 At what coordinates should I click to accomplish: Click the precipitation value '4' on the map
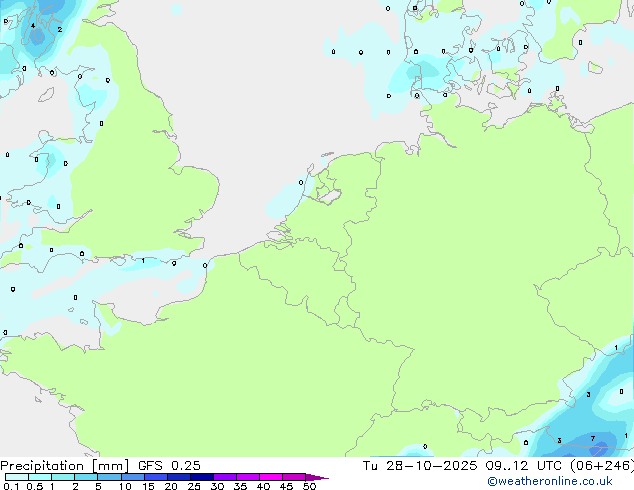(x=33, y=25)
